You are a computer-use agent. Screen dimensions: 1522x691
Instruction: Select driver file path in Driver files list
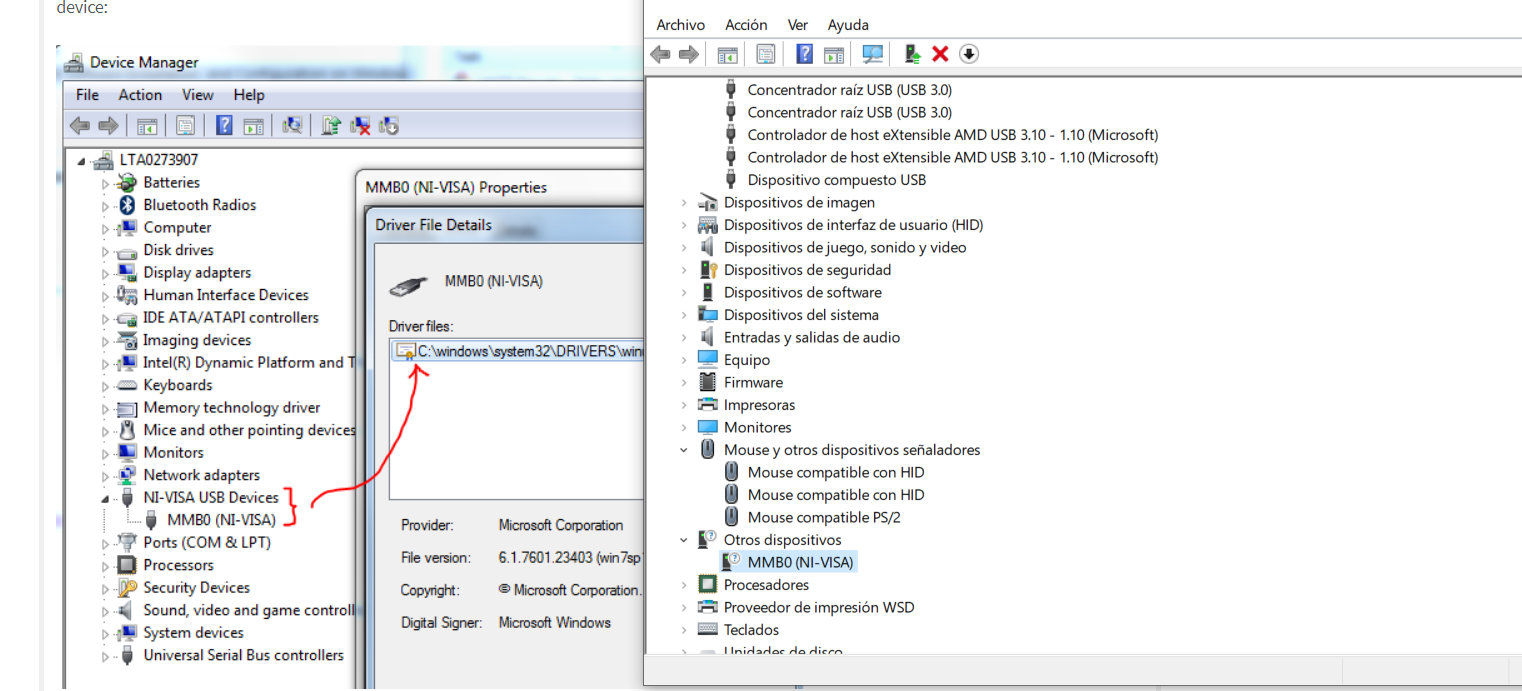517,351
